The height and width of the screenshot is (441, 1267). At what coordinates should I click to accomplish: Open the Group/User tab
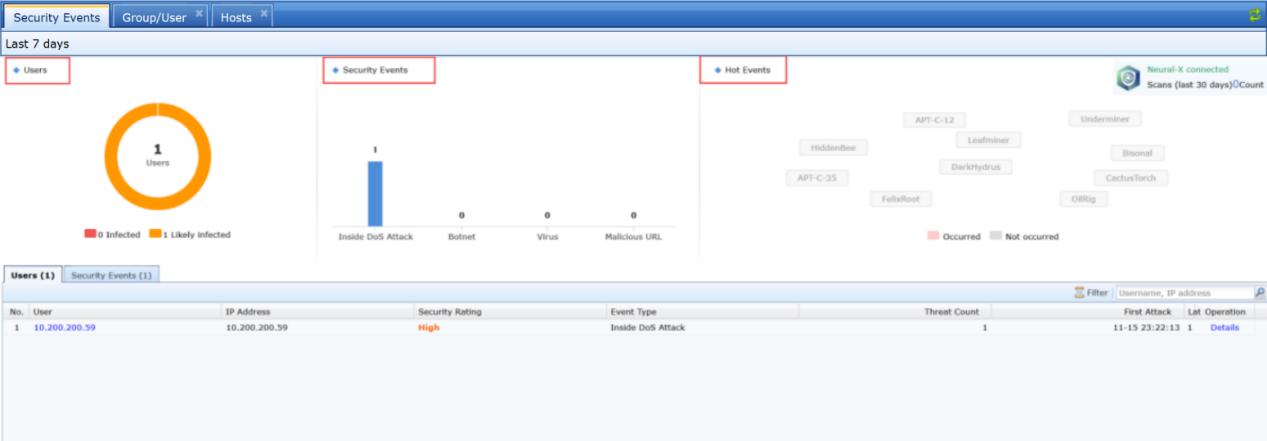pos(154,17)
